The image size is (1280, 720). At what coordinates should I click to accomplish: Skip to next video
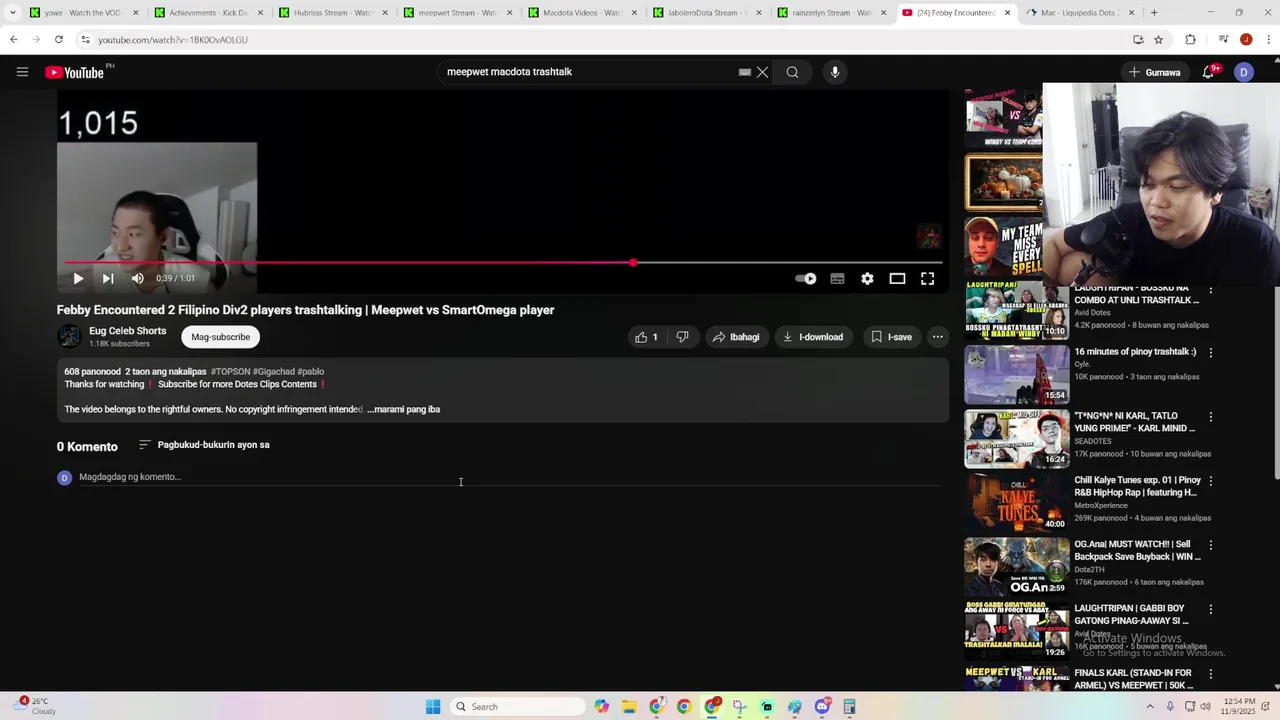tap(108, 279)
